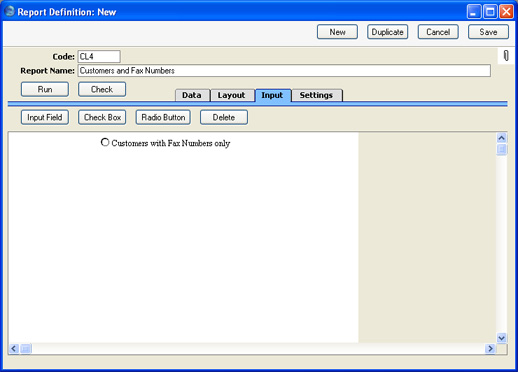Add a Check Box element
518x372 pixels.
pos(102,117)
